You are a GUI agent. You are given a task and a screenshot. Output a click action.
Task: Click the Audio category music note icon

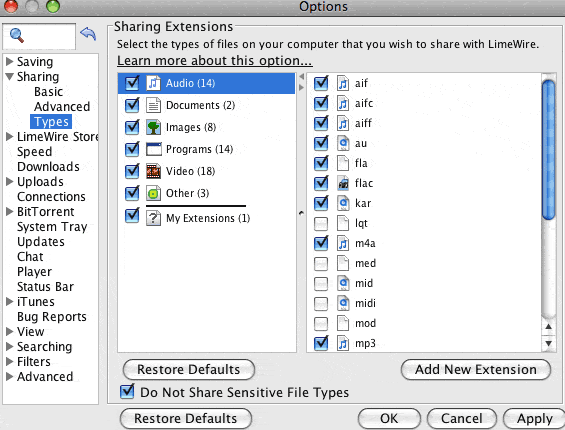[x=154, y=83]
